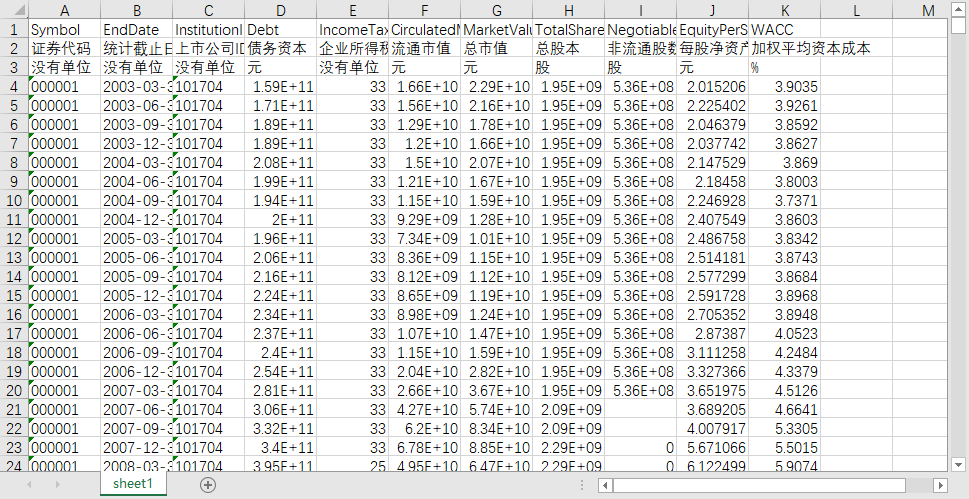Click the horizontal scrollbar thumb
This screenshot has width=969, height=499.
point(760,485)
